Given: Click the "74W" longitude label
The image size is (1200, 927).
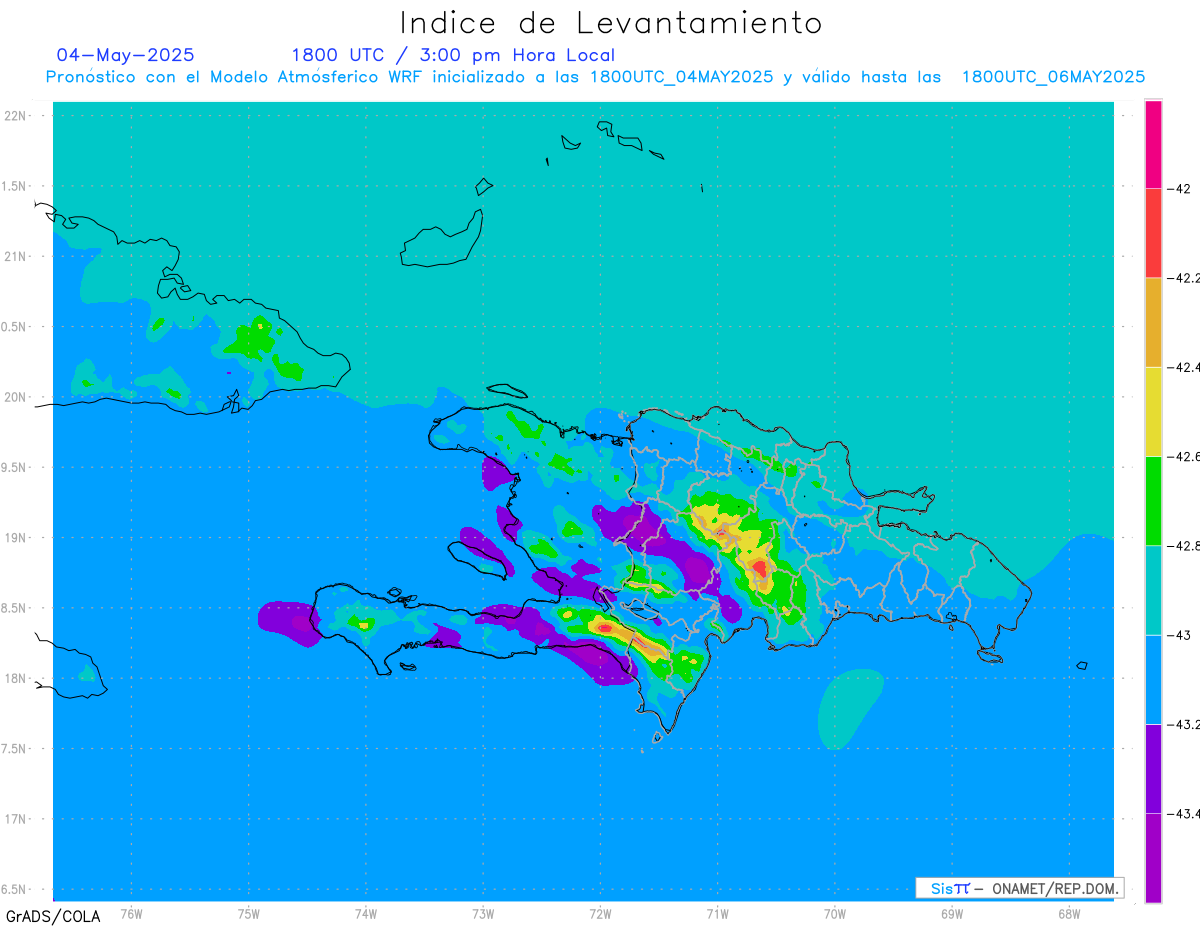Looking at the screenshot, I should [x=365, y=913].
